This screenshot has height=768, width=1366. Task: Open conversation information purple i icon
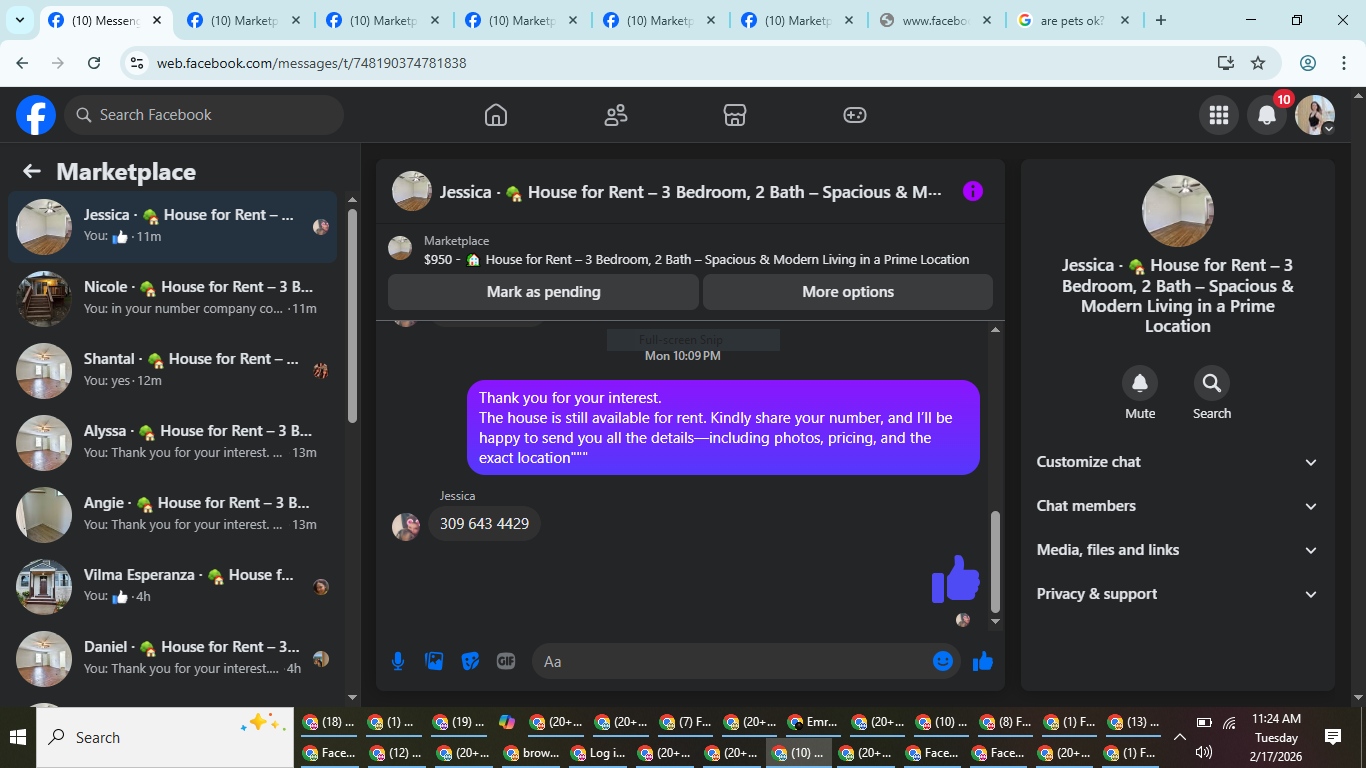point(973,191)
